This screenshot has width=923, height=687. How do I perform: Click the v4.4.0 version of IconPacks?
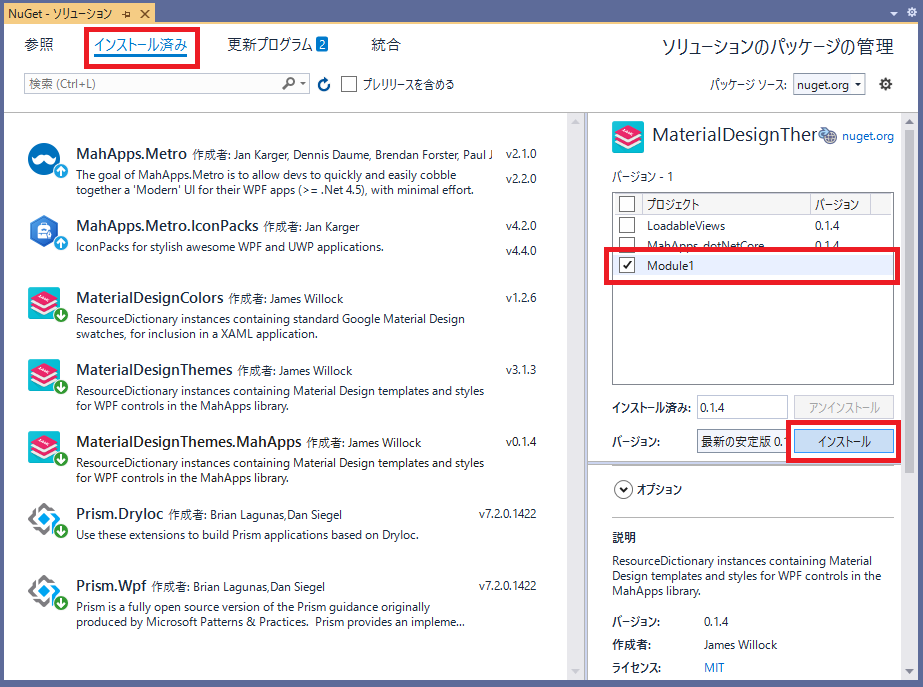(521, 251)
